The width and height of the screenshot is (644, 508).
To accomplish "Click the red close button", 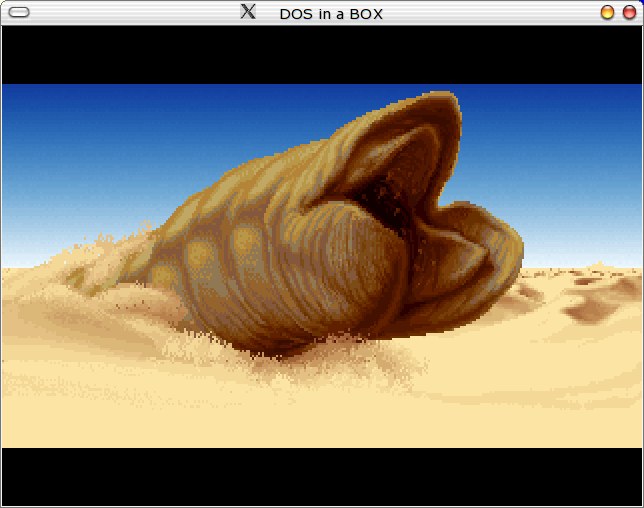I will pyautogui.click(x=629, y=12).
